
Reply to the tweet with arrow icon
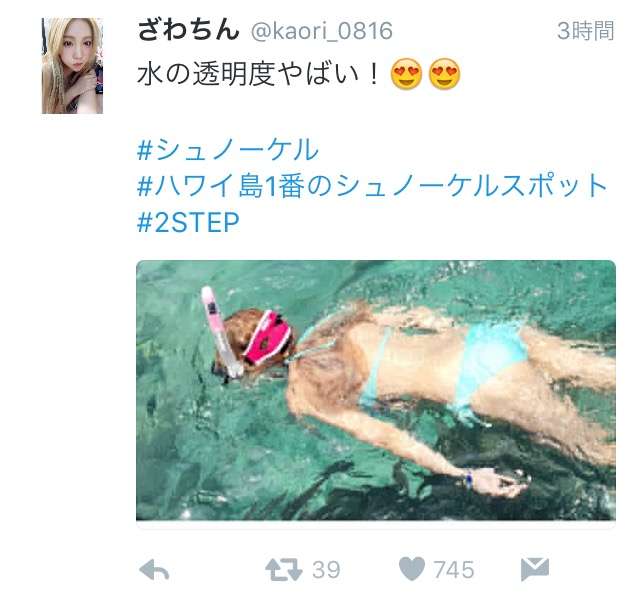154,570
